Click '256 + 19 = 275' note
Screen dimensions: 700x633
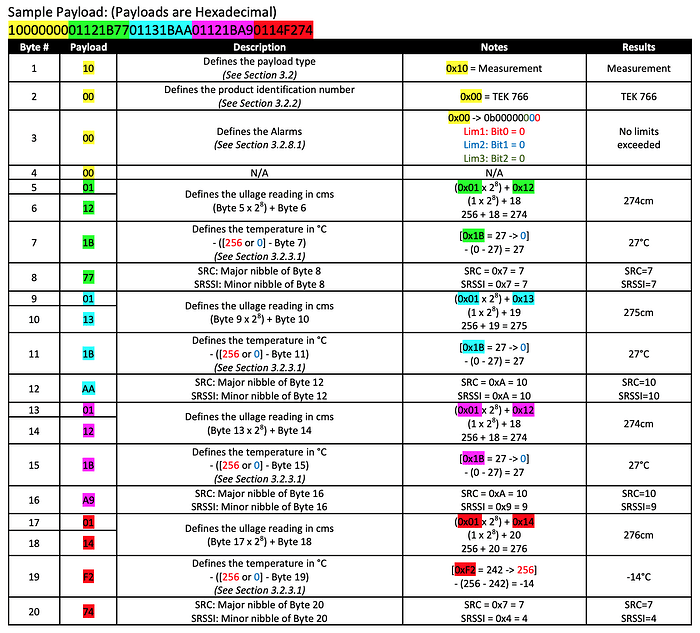pos(494,325)
